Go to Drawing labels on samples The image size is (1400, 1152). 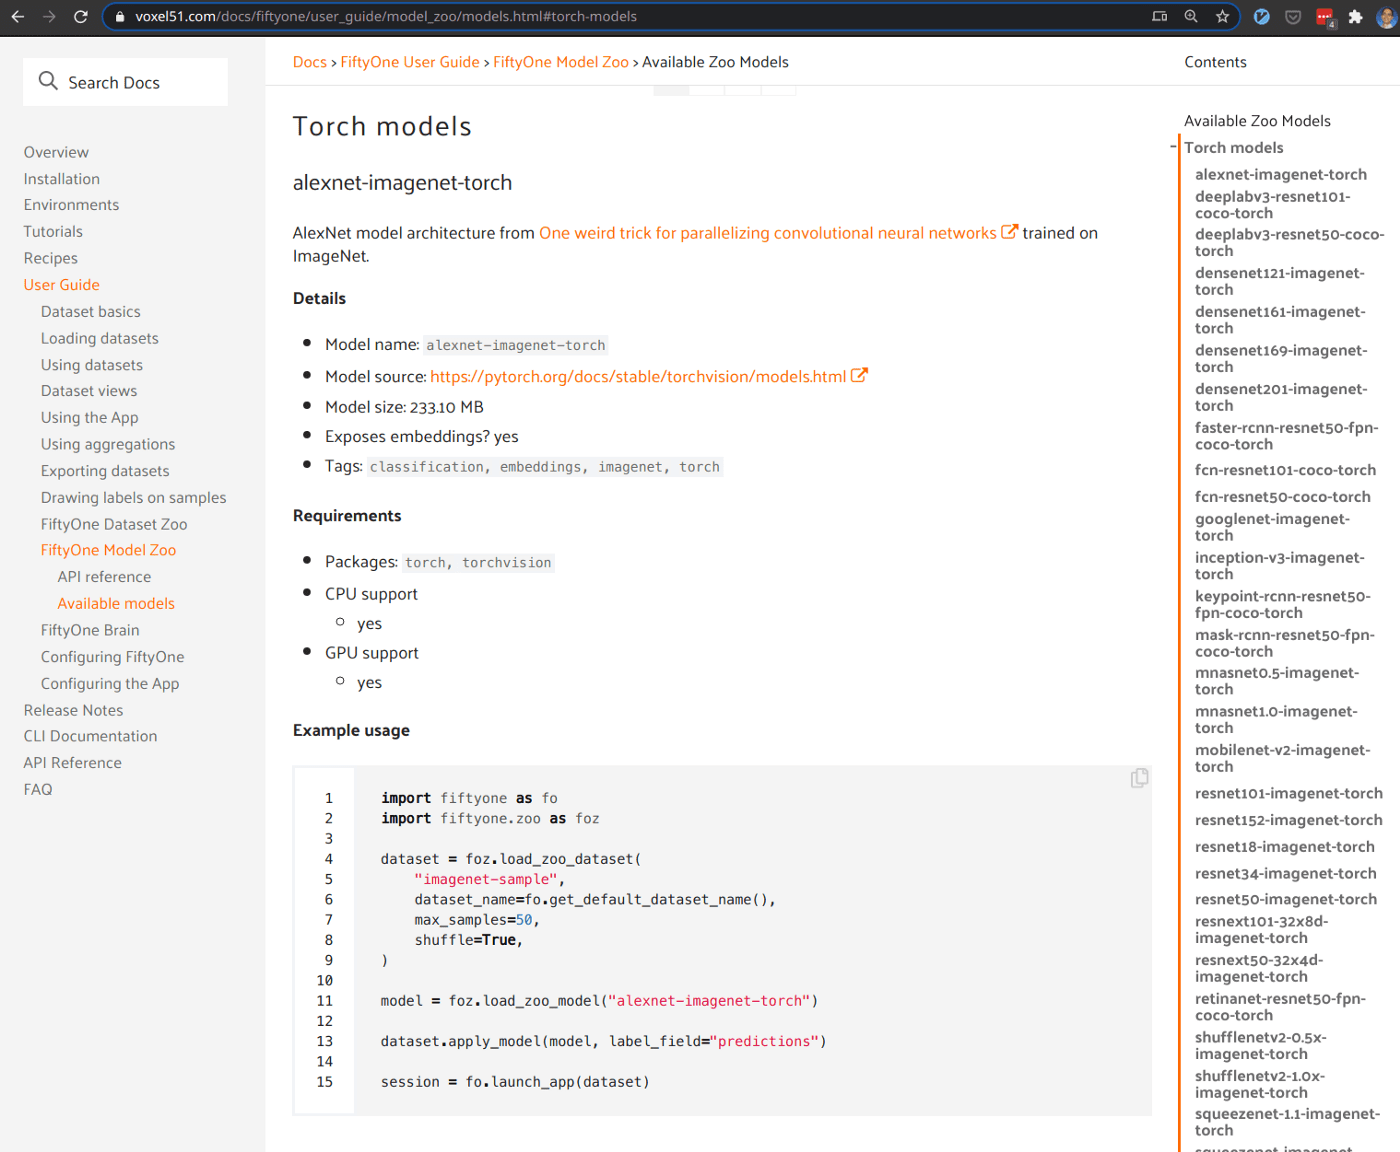134,498
